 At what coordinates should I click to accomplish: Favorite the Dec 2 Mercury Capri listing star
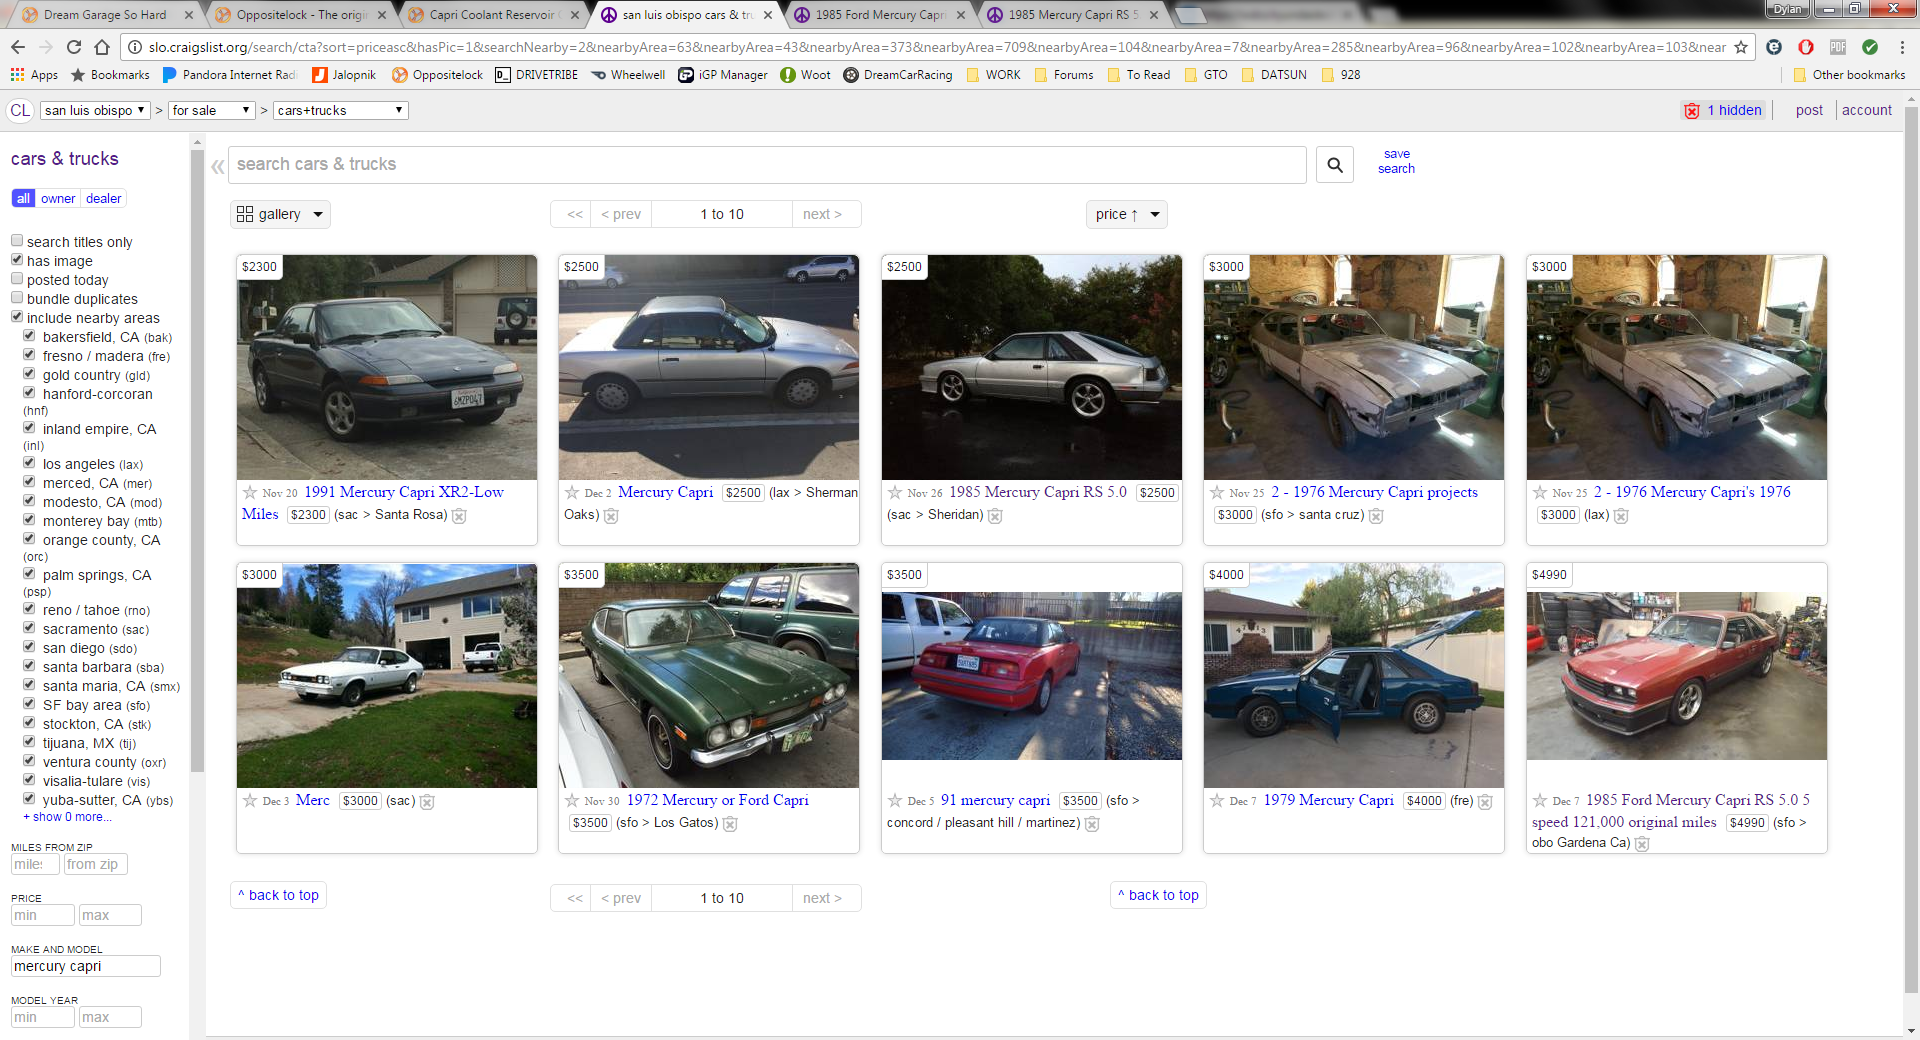coord(572,492)
